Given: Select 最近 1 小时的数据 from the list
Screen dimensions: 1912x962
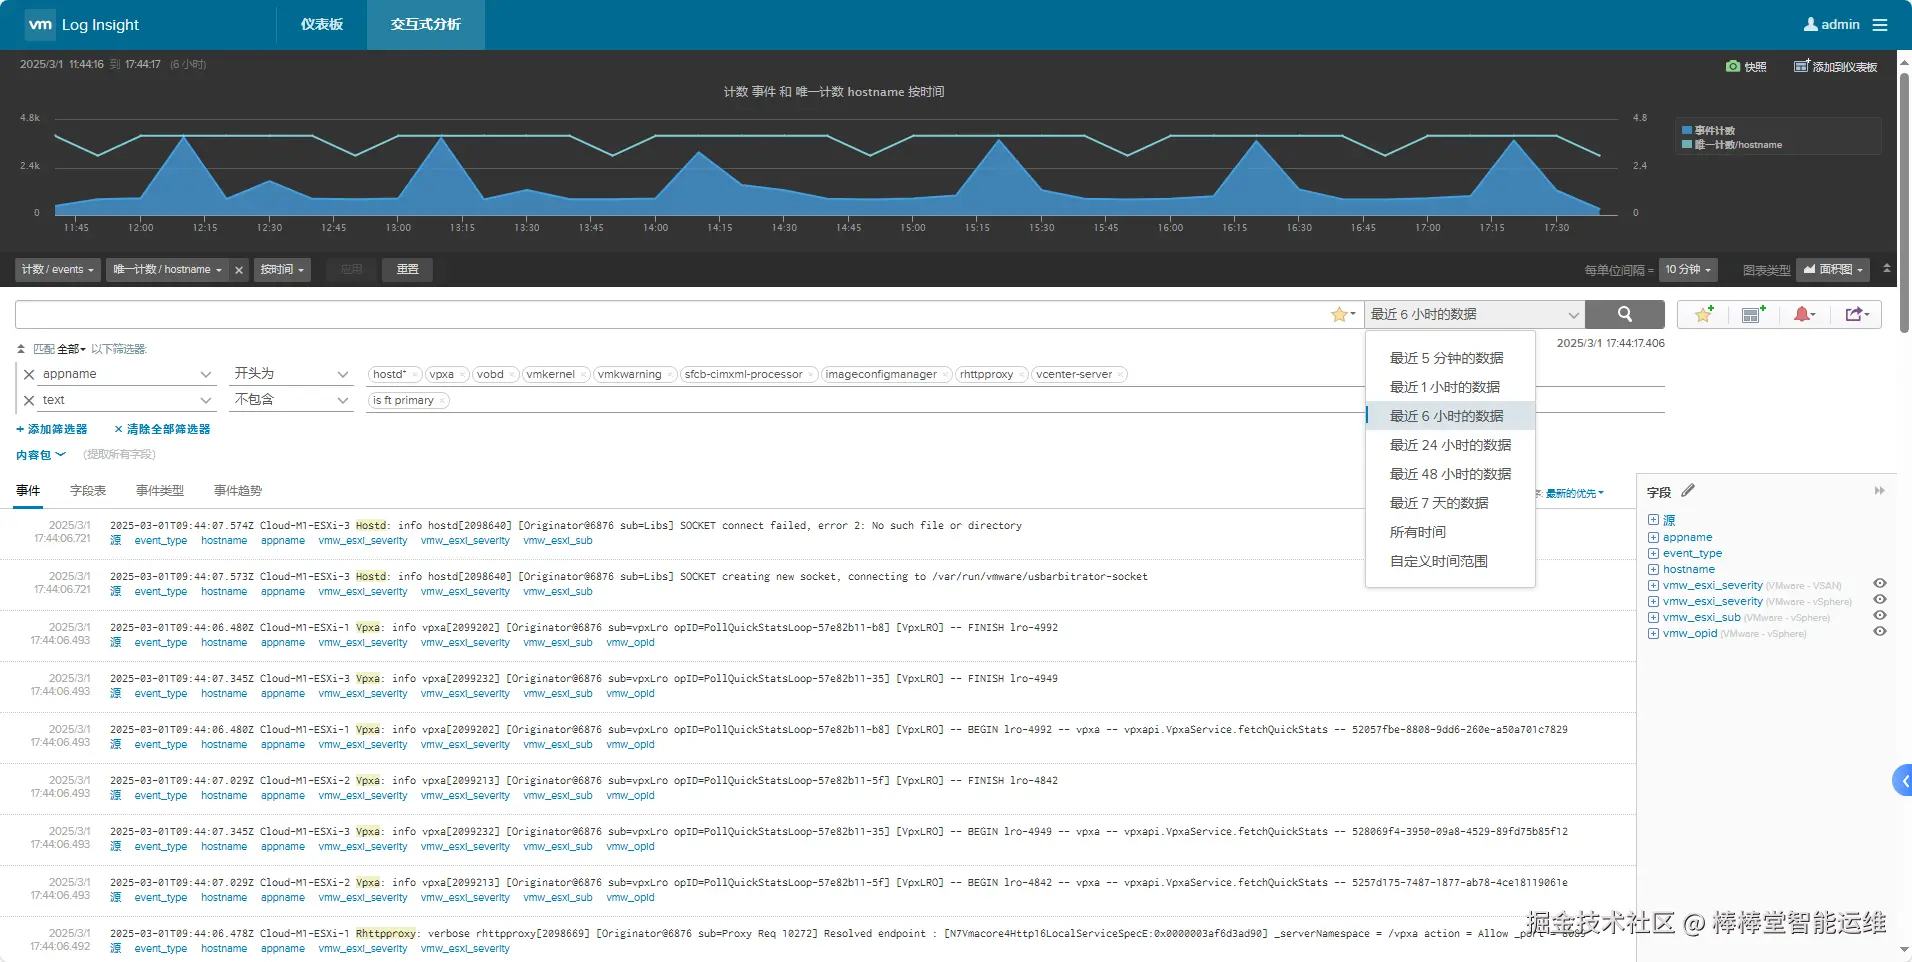Looking at the screenshot, I should [x=1450, y=387].
